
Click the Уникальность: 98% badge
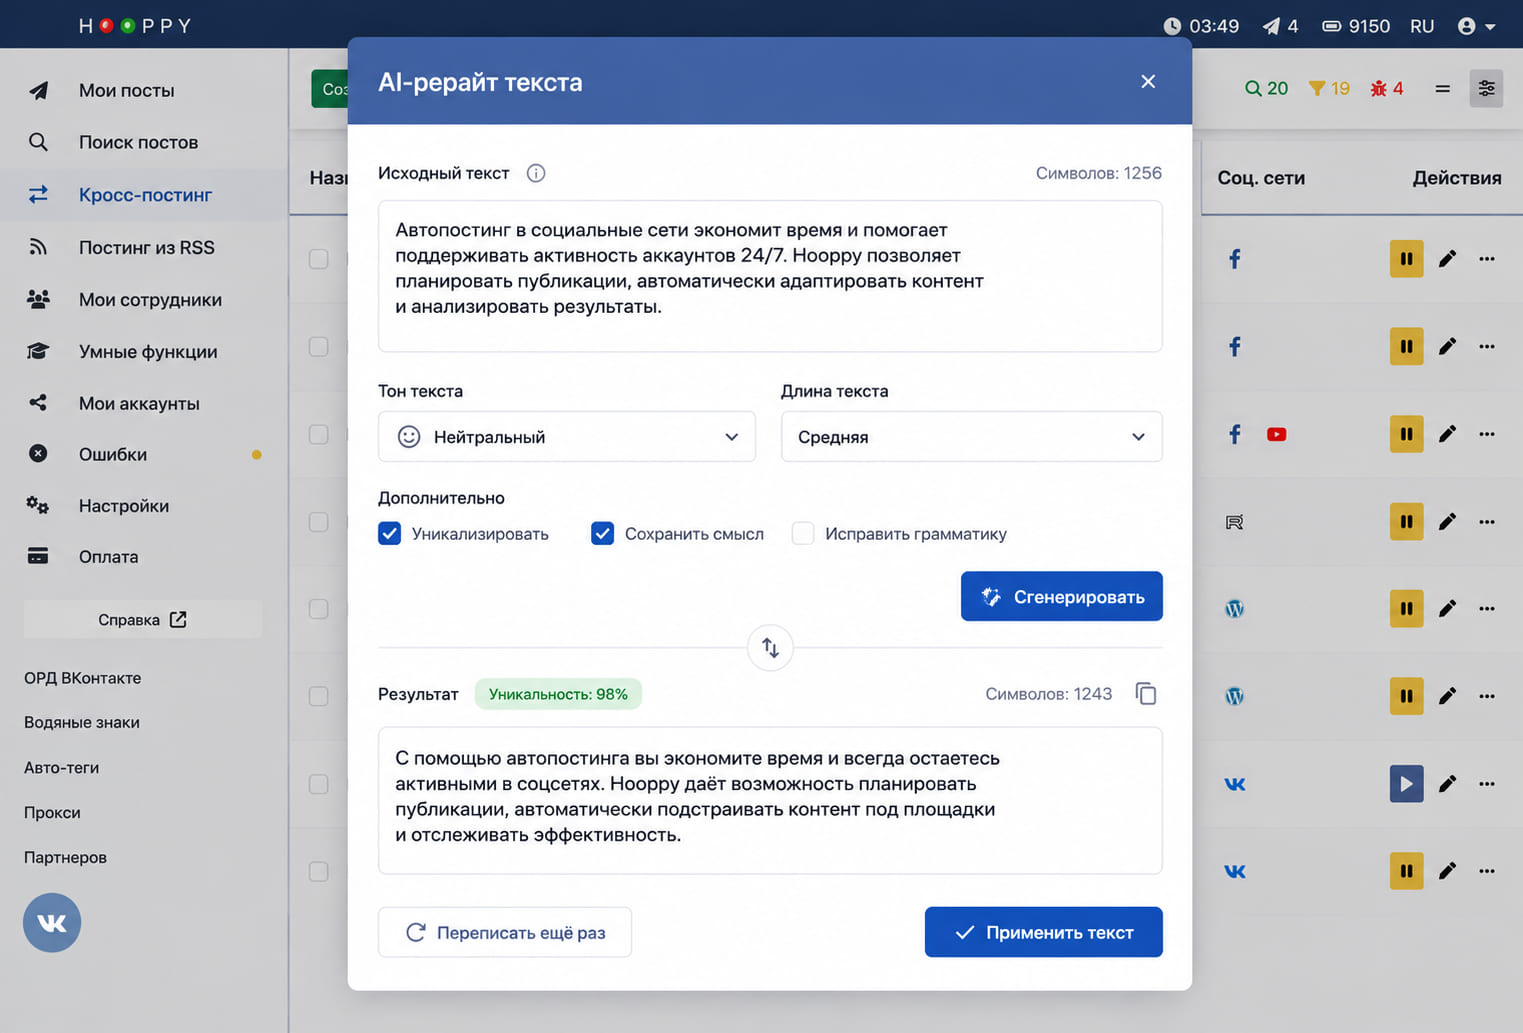click(x=558, y=694)
